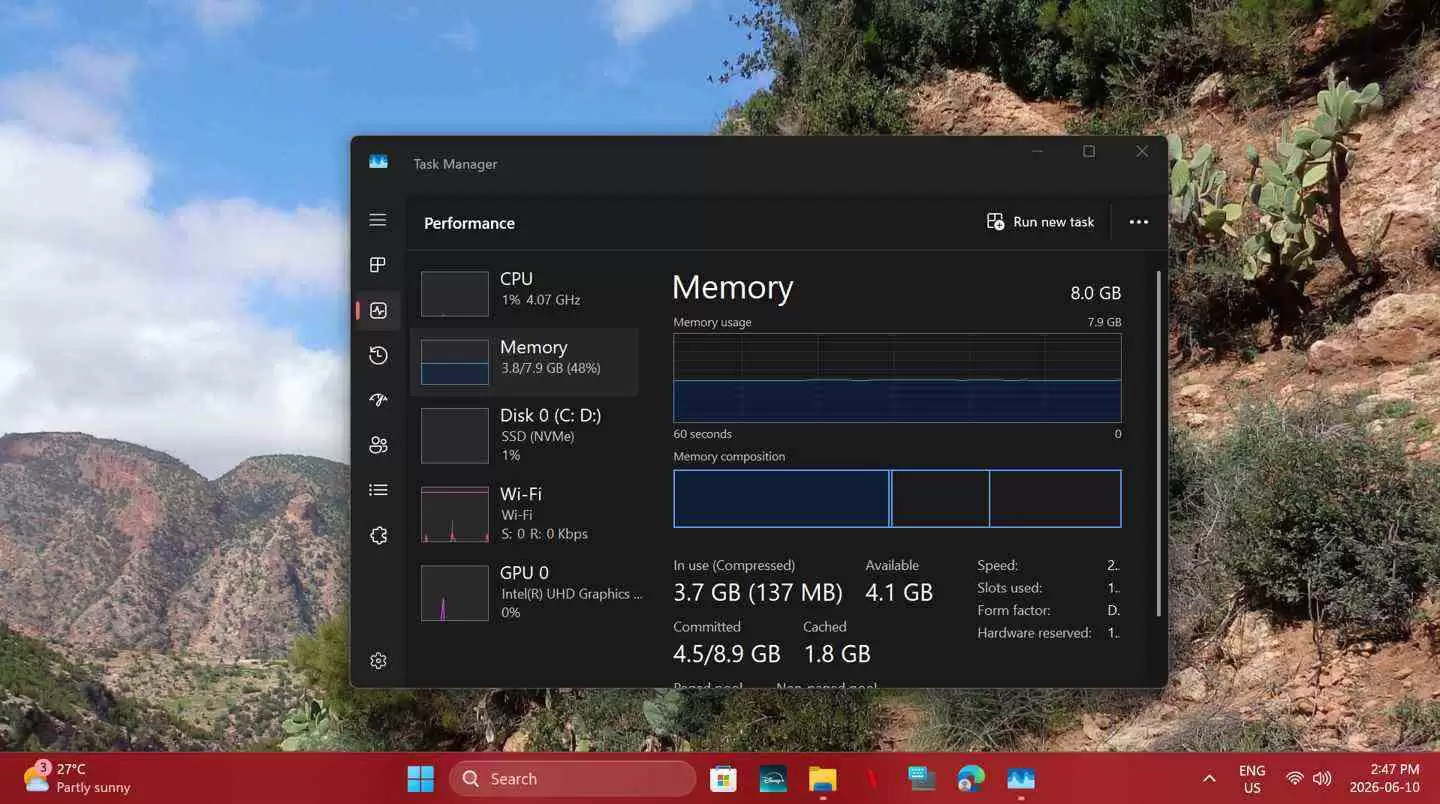The image size is (1440, 804).
Task: Open the Details page icon
Action: pyautogui.click(x=377, y=490)
